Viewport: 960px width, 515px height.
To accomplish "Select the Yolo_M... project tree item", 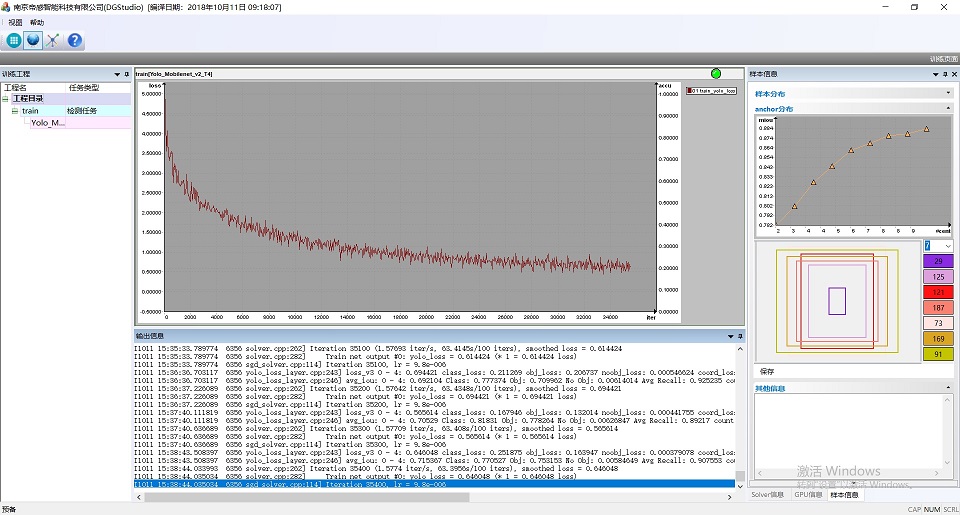I will click(x=47, y=123).
